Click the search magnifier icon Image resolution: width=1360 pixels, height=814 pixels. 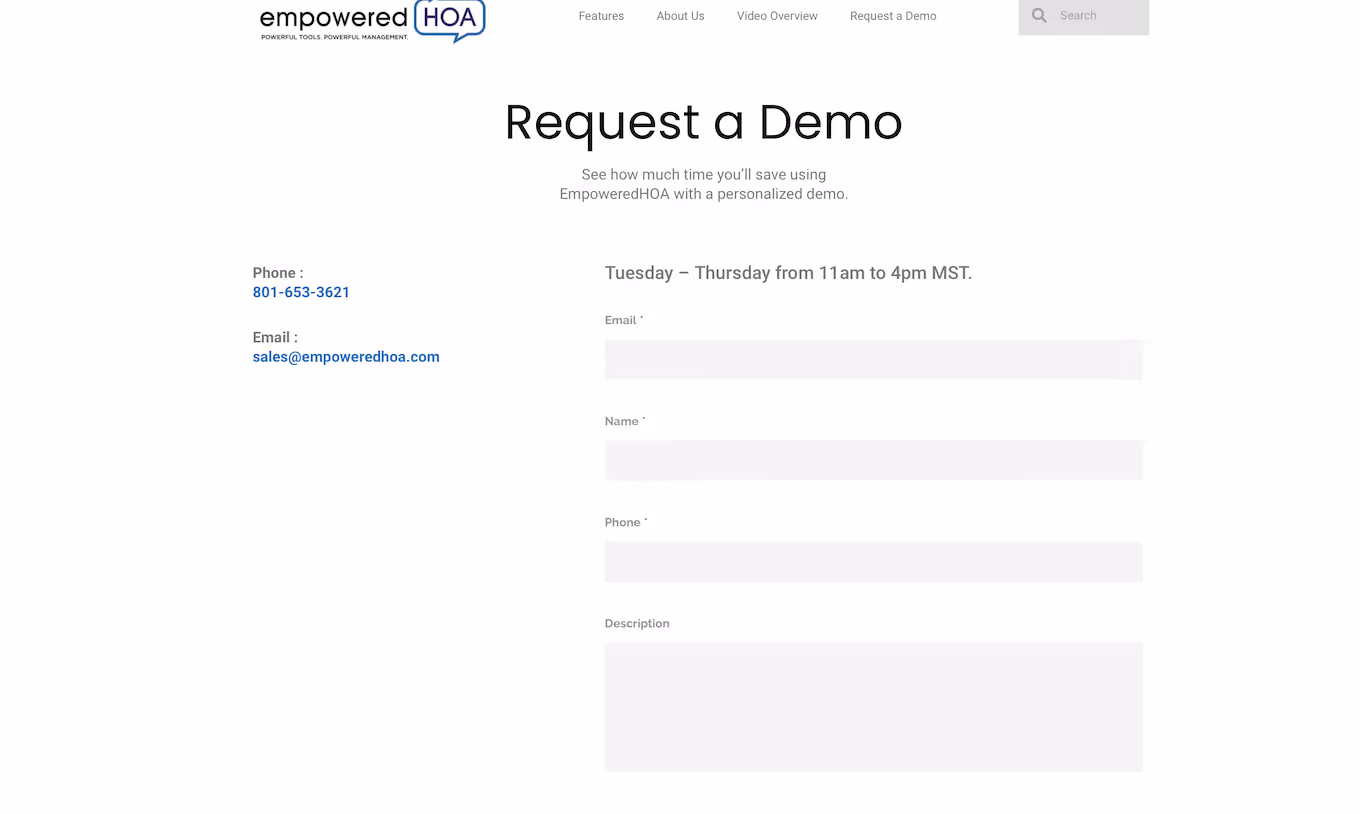coord(1039,16)
